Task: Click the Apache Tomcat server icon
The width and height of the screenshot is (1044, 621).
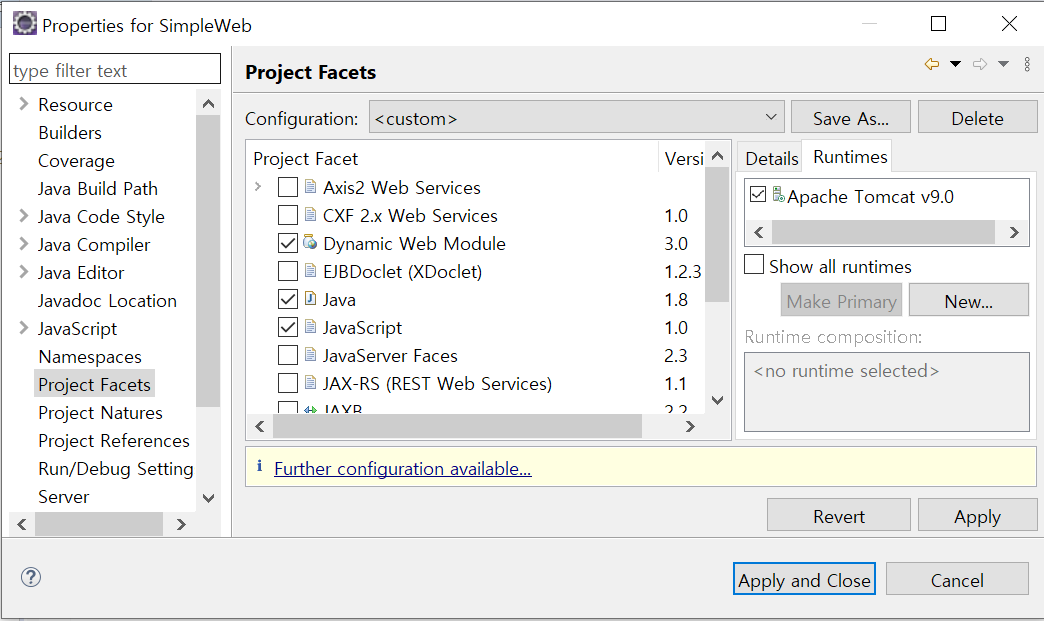Action: pyautogui.click(x=778, y=195)
